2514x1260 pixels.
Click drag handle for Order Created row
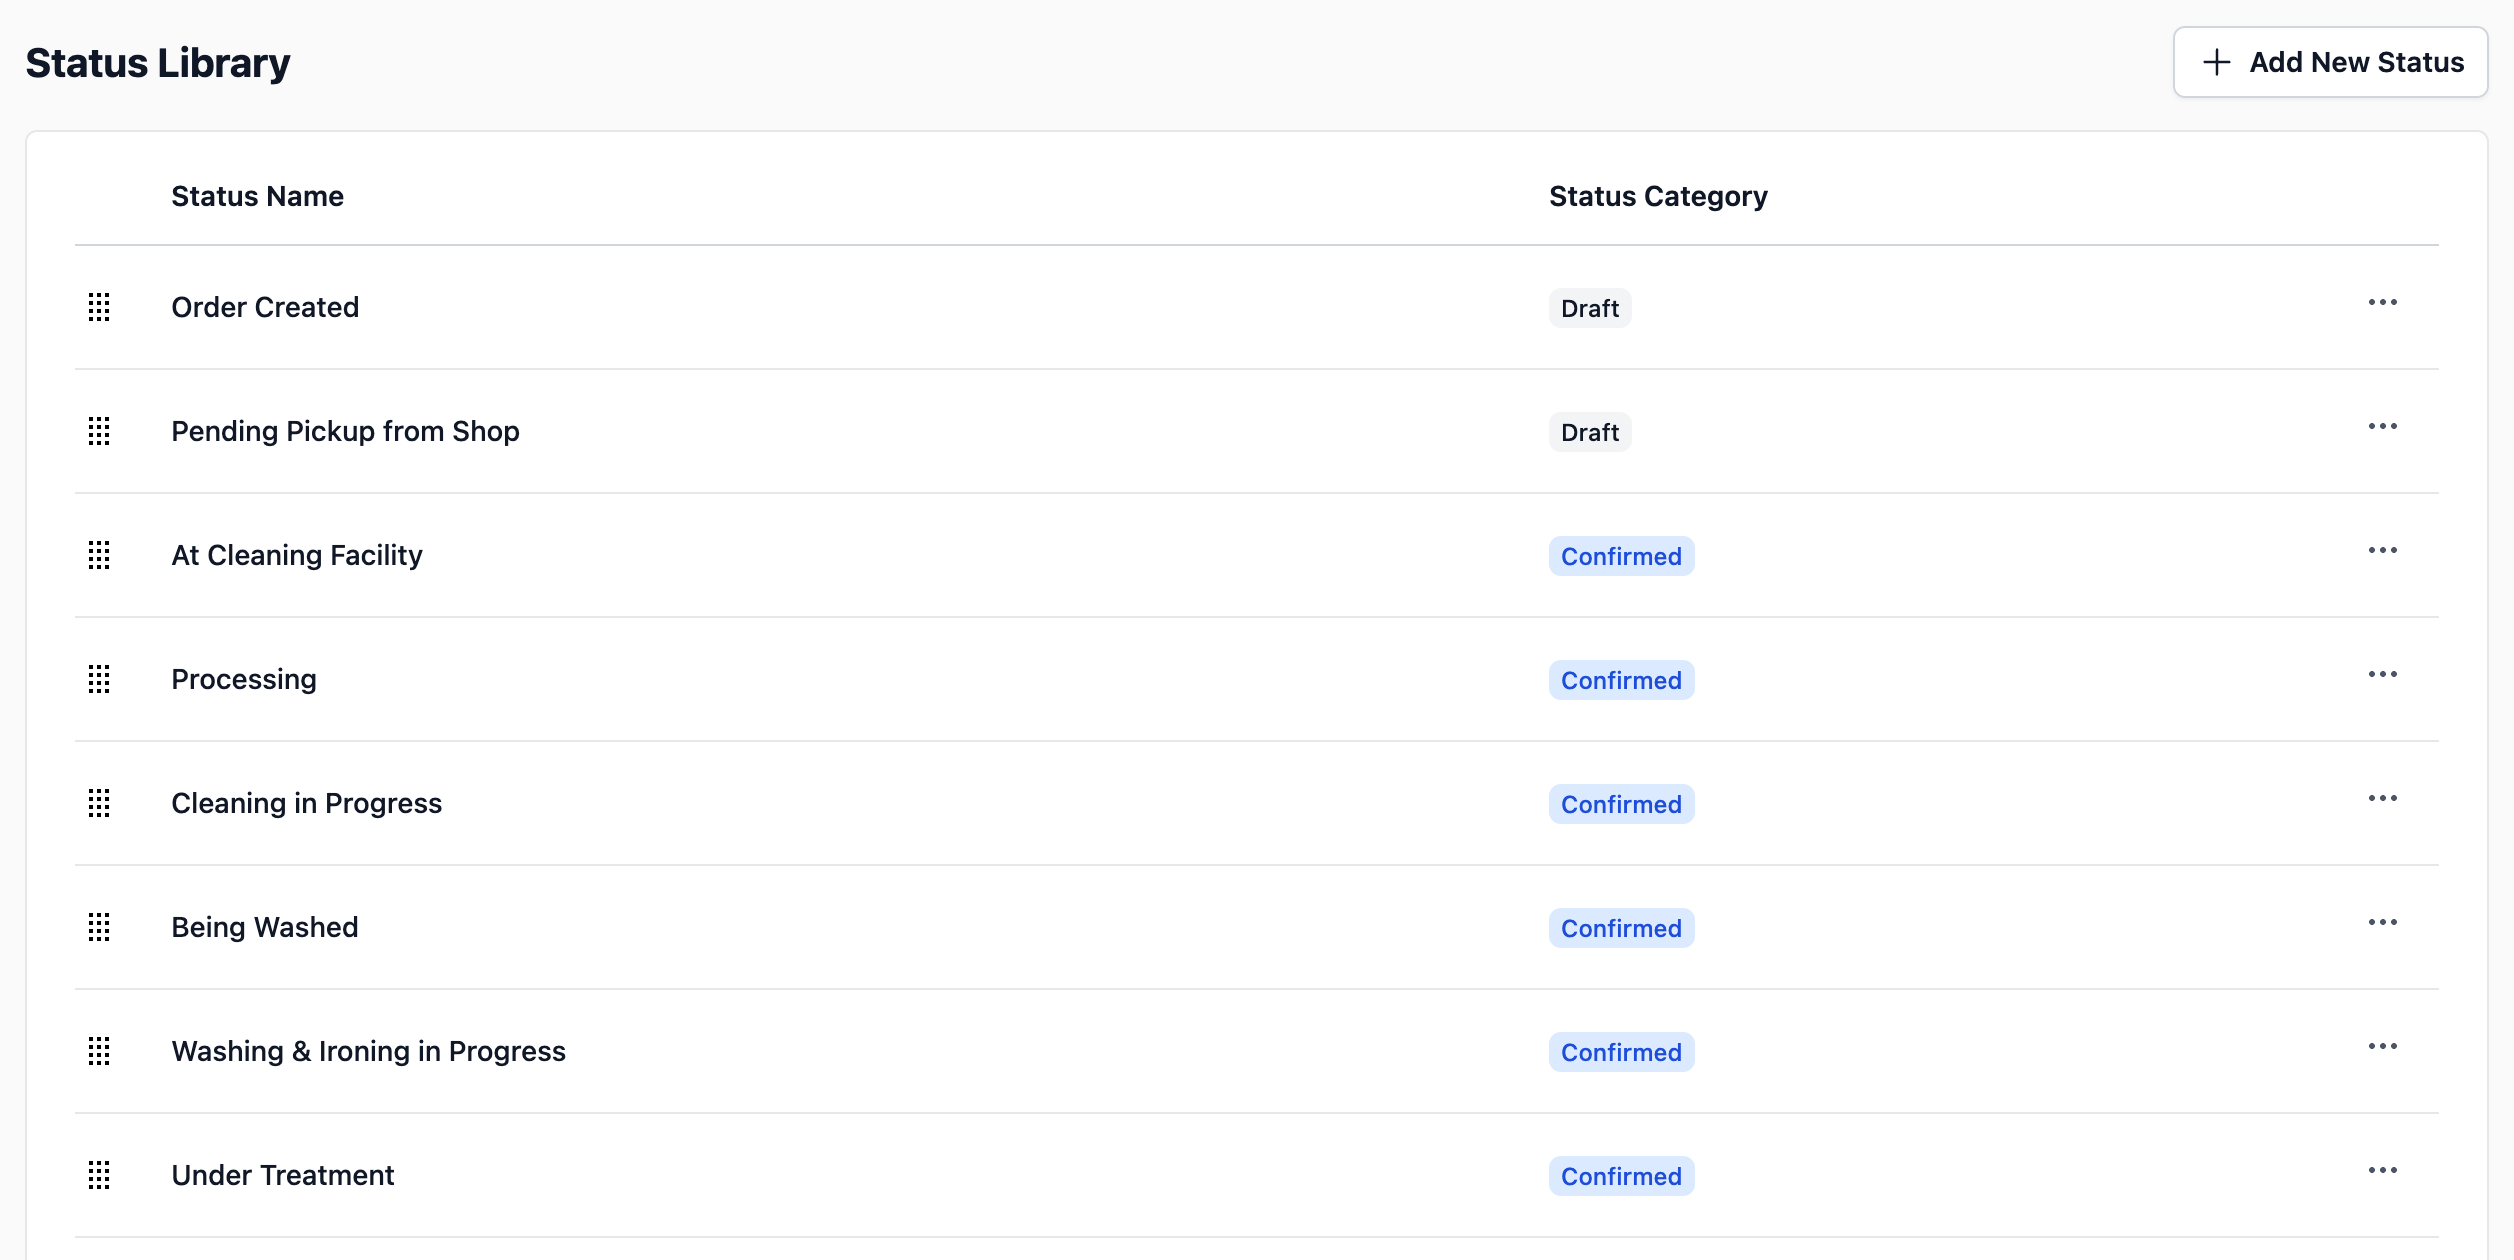click(99, 307)
